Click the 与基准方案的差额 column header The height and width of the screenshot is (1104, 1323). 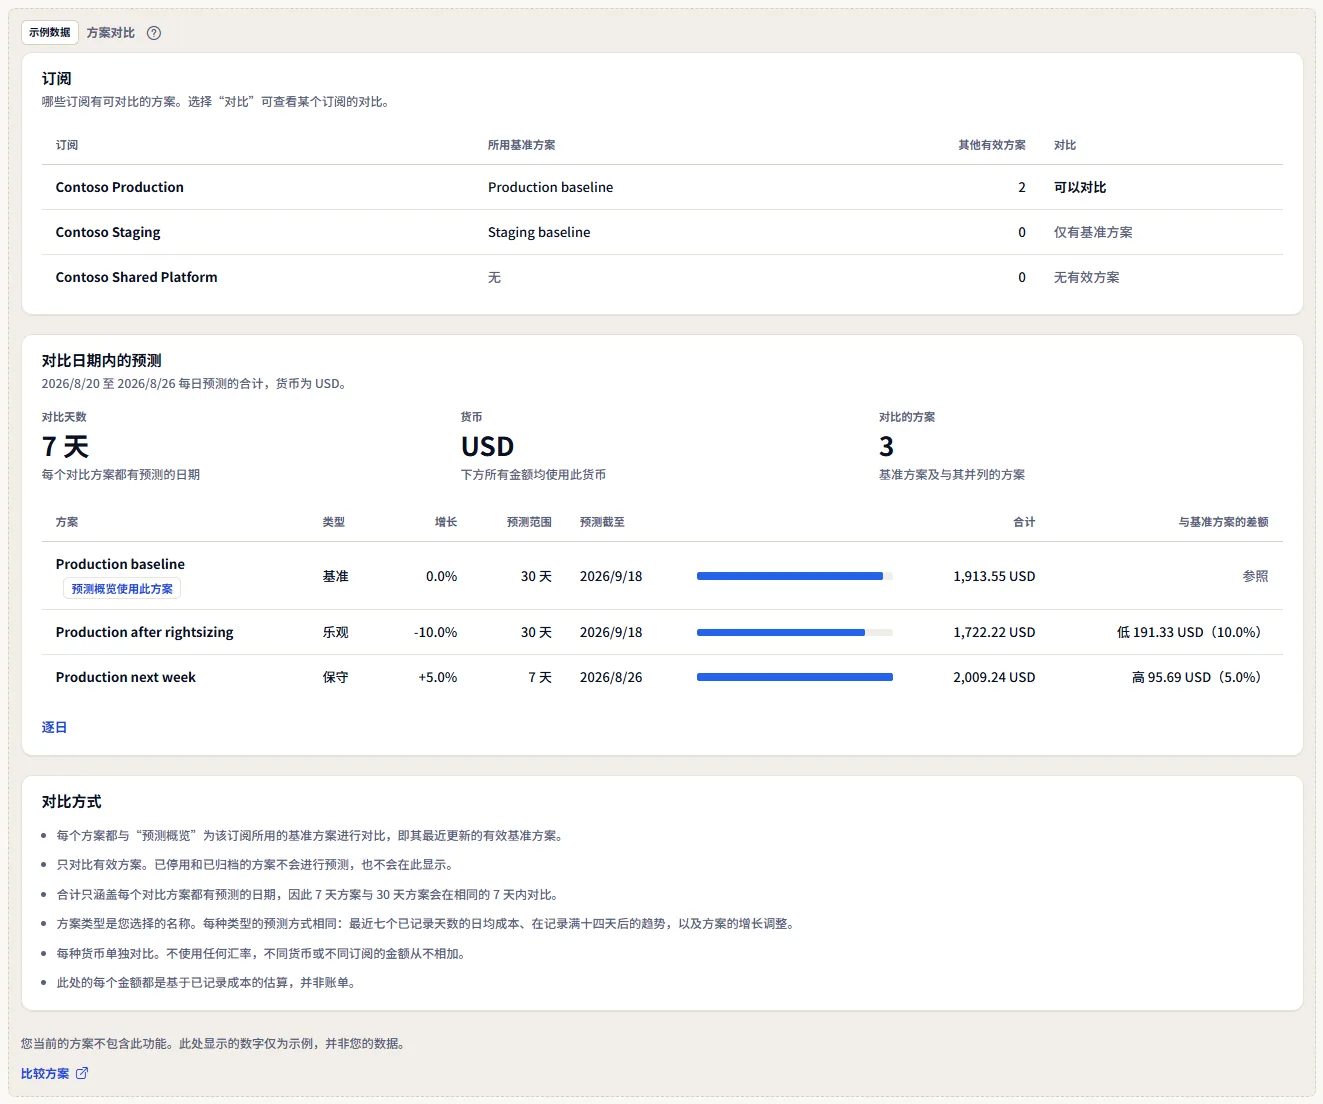(1223, 522)
